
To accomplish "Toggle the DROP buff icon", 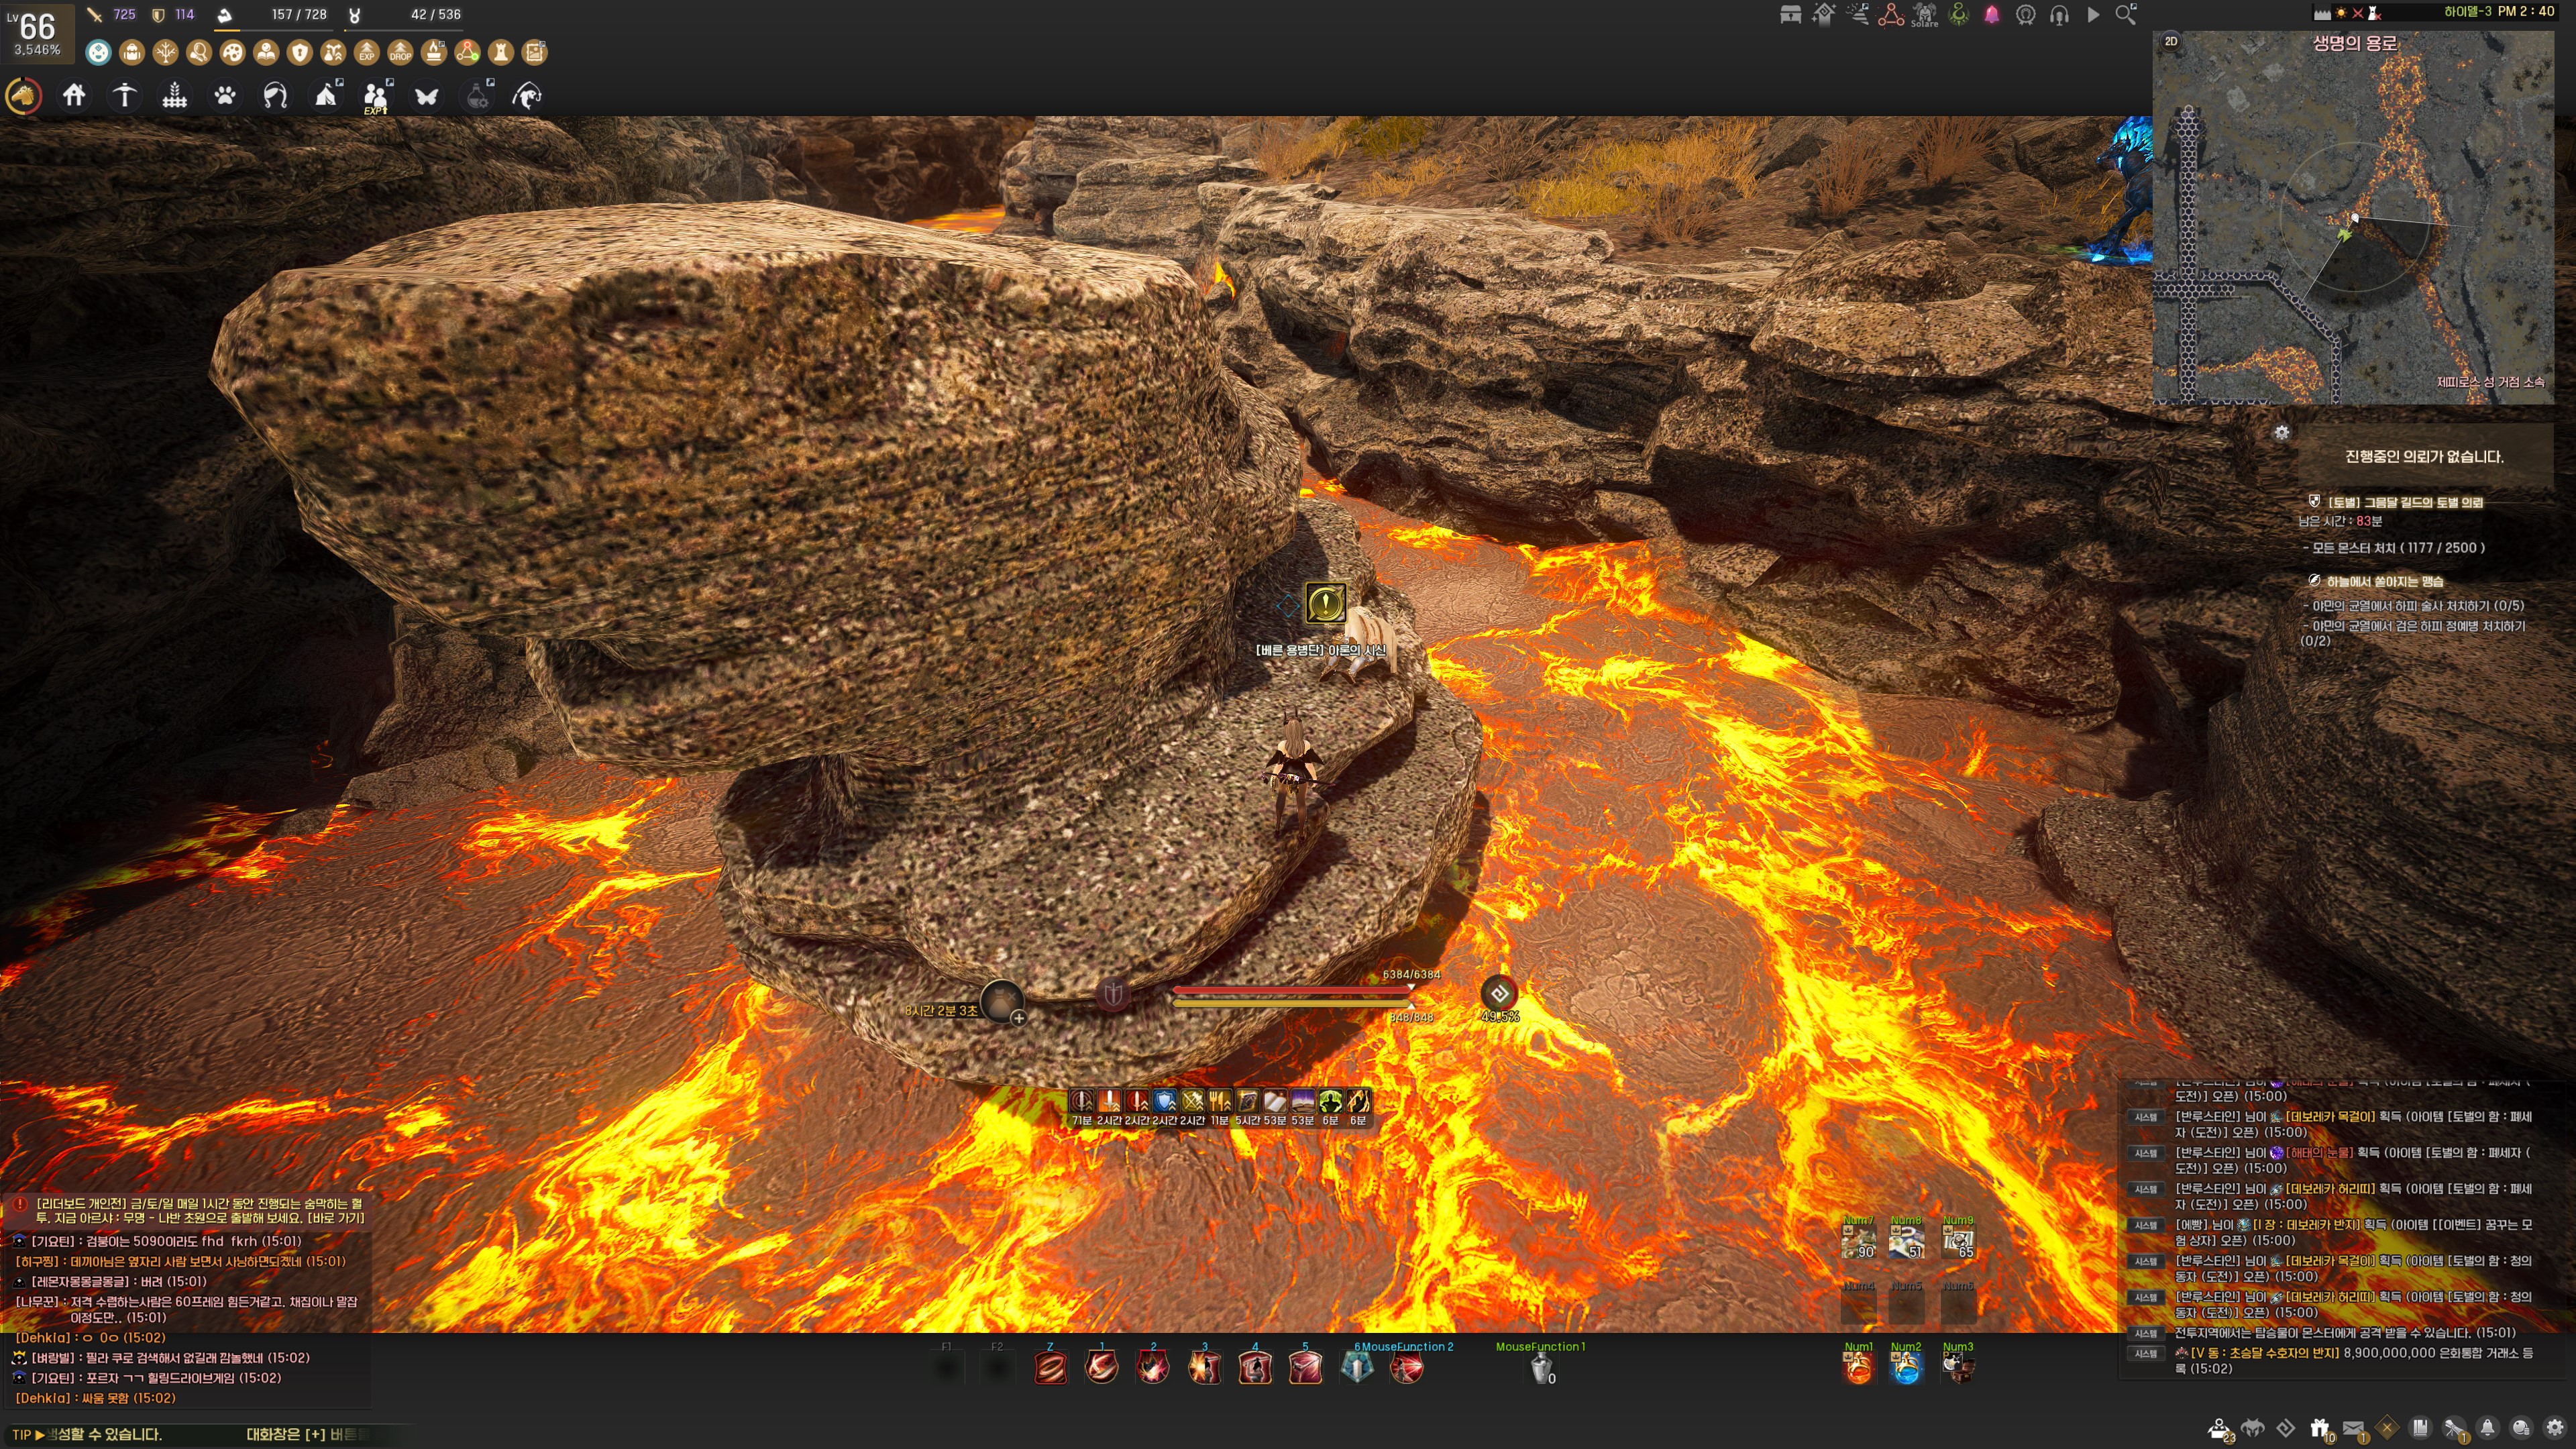I will point(400,52).
